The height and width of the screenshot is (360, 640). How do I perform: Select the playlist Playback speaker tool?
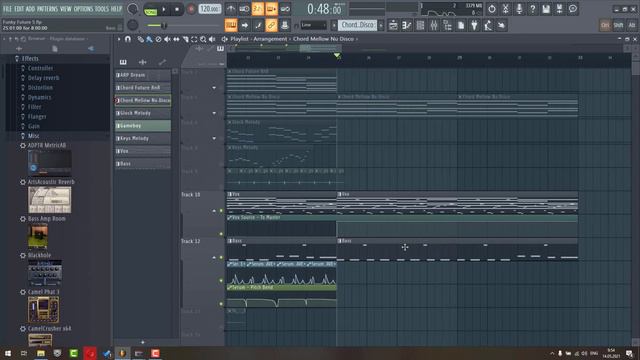(x=212, y=39)
